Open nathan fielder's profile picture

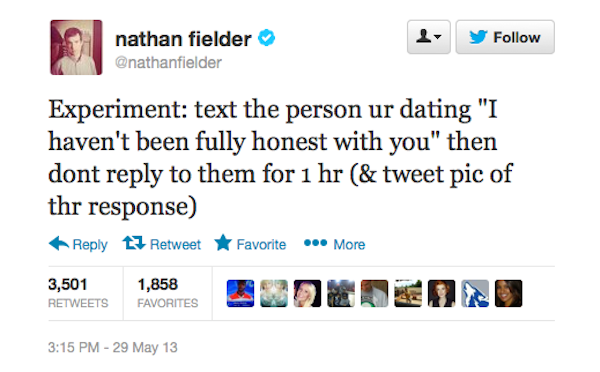click(x=76, y=47)
